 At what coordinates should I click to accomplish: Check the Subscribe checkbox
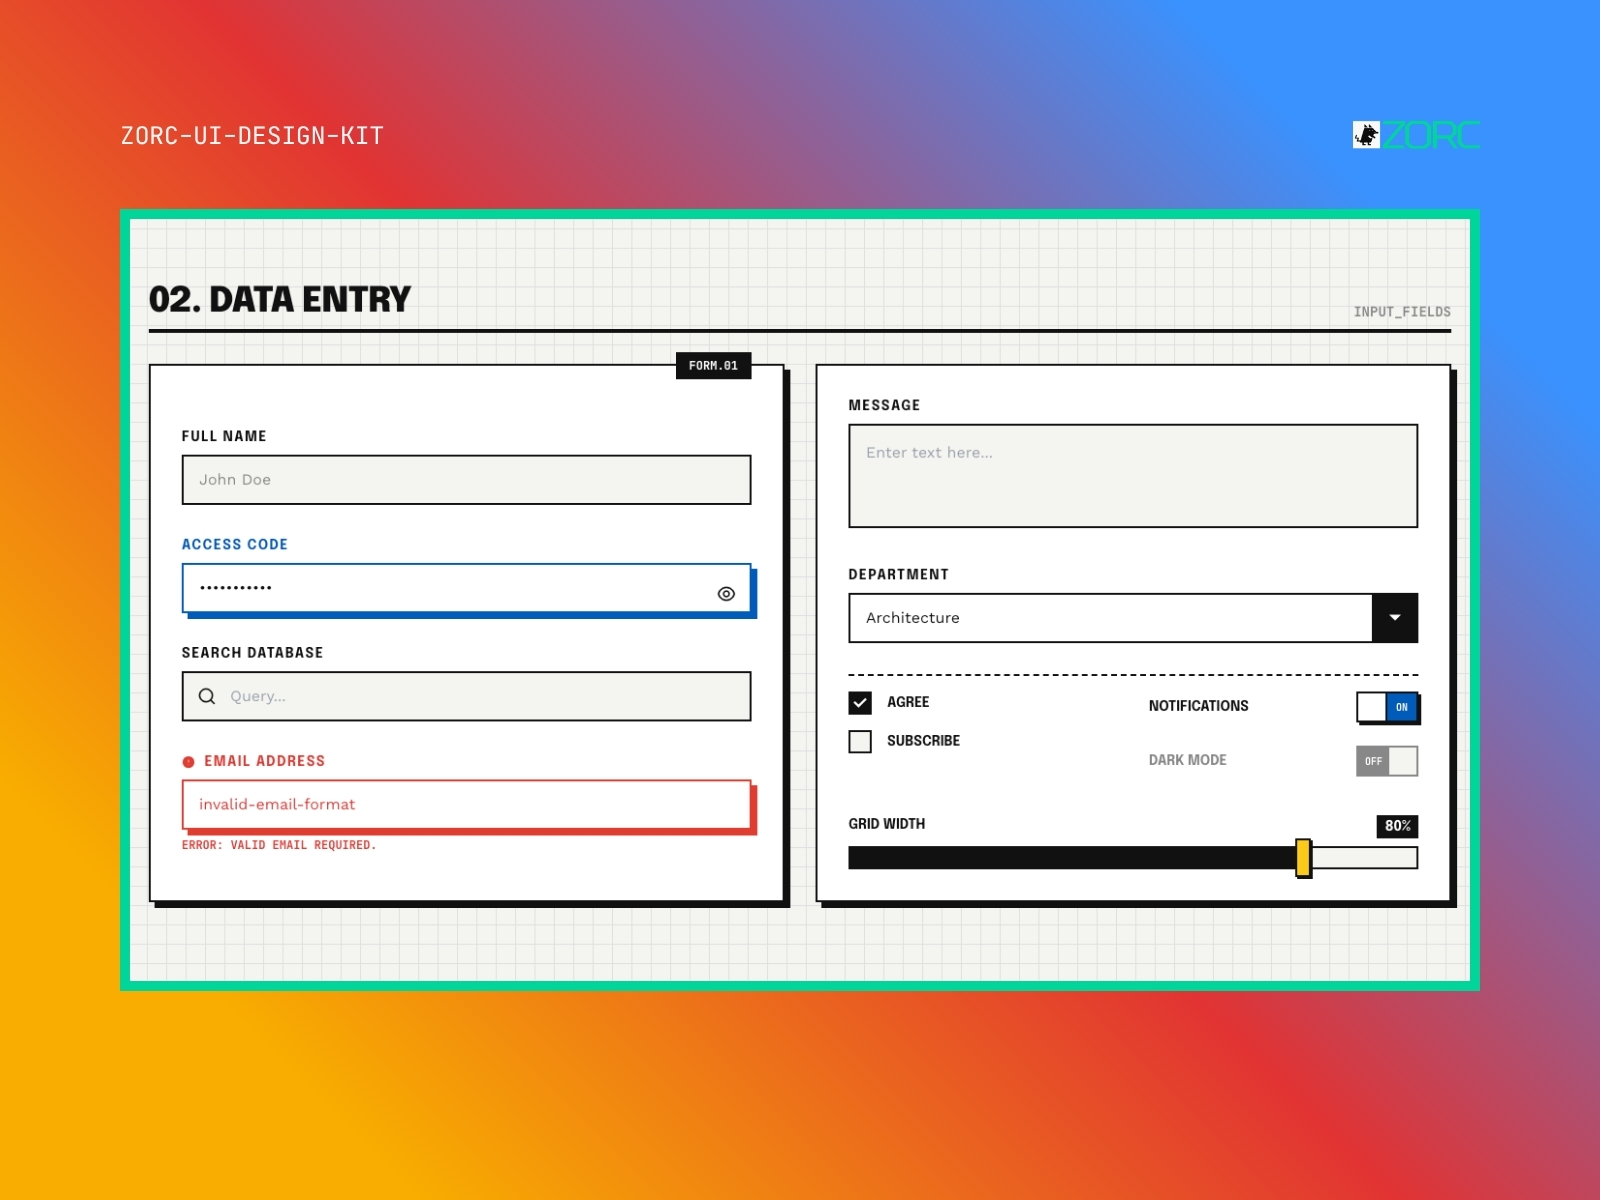[860, 741]
